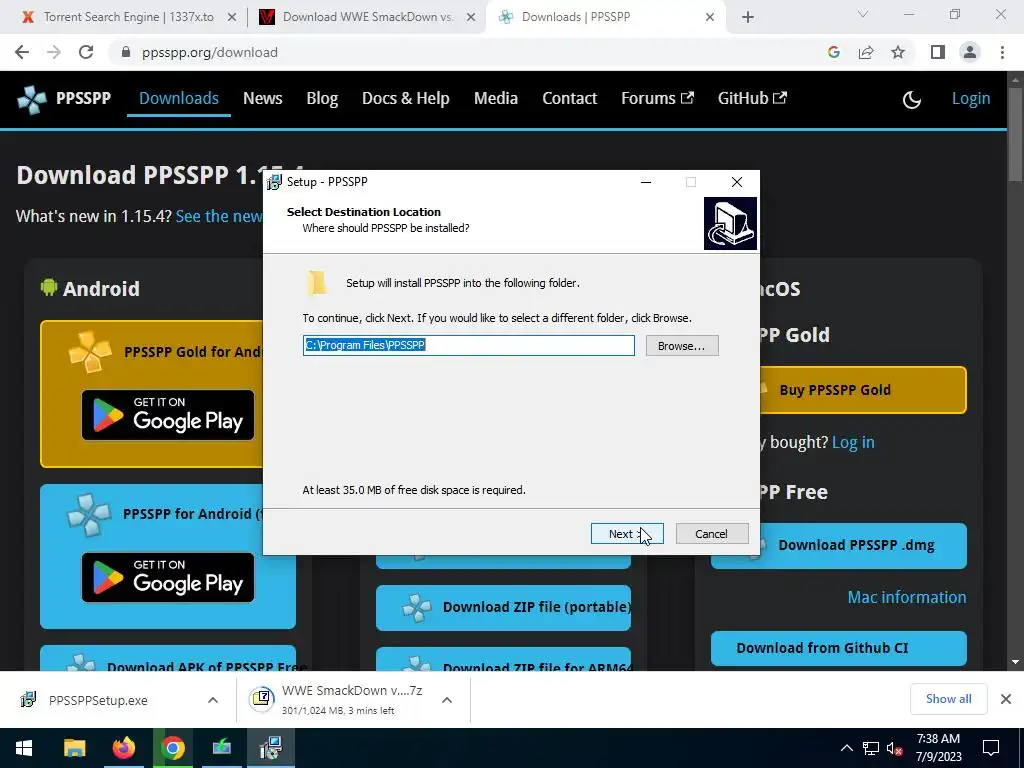Click Setup window title bar icon

[274, 182]
